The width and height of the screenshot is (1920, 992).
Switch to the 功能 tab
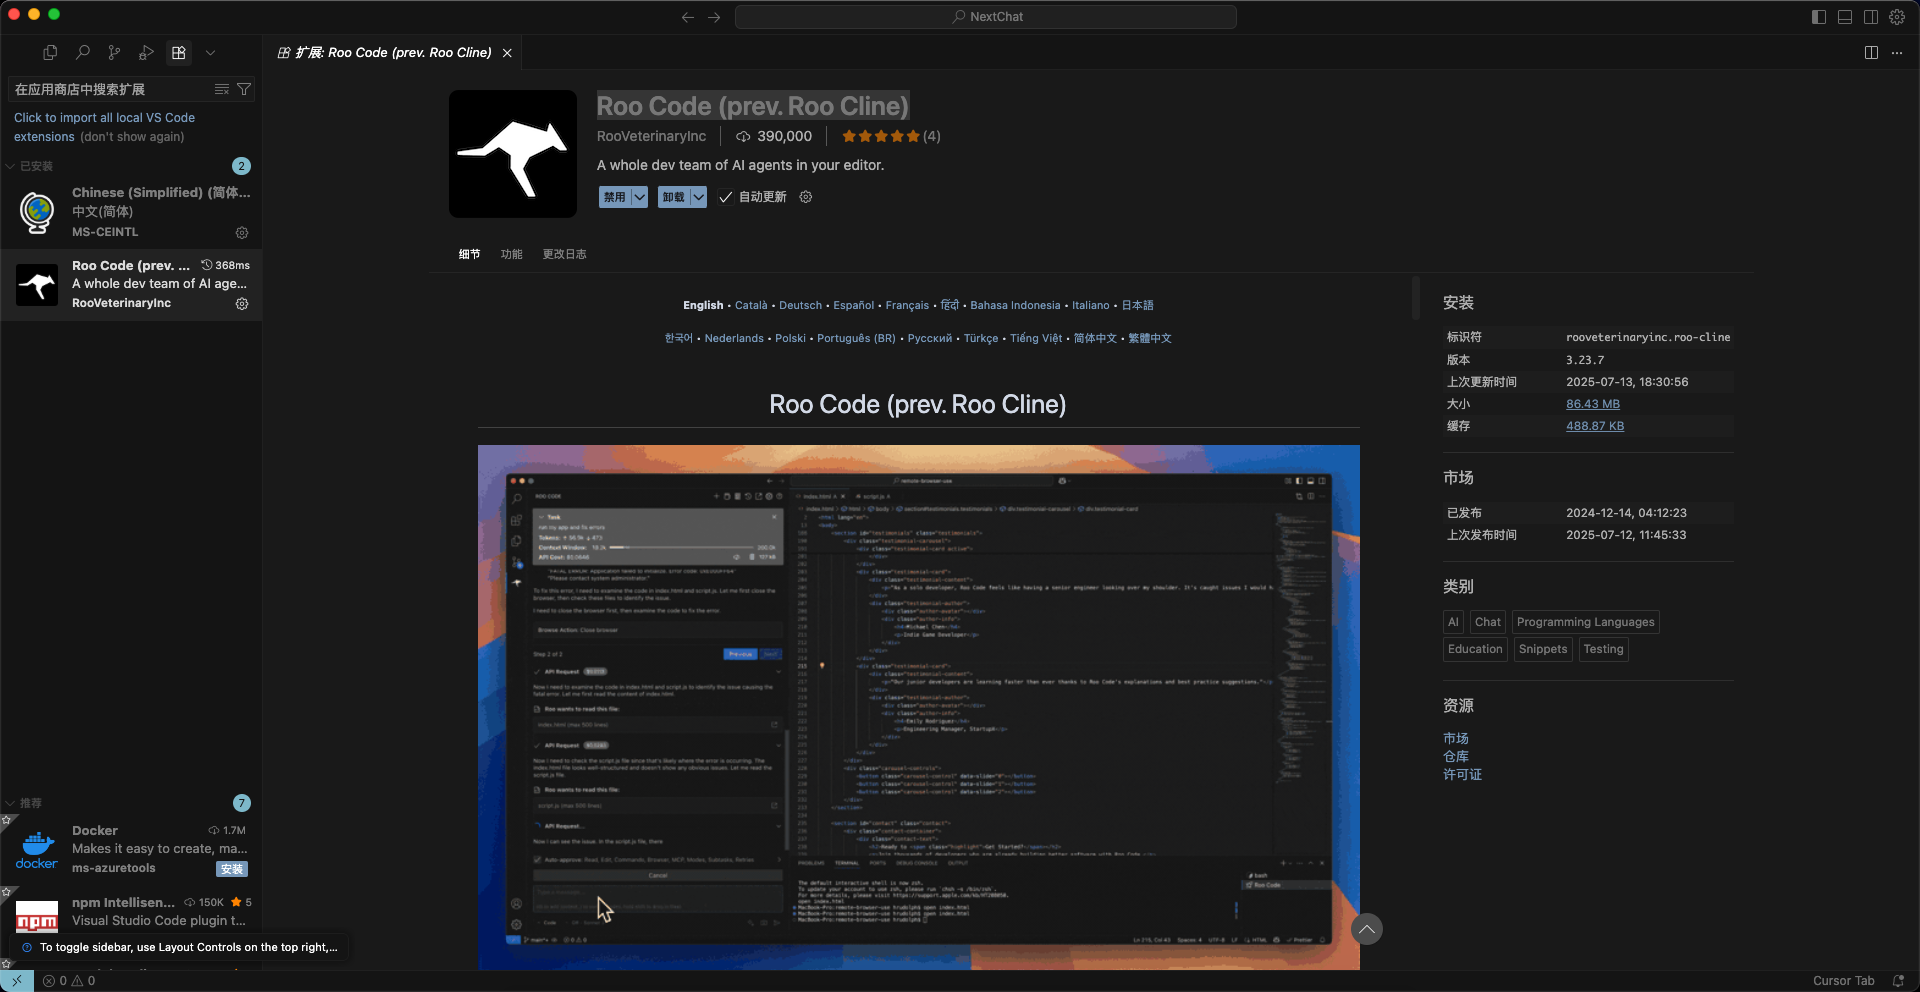click(x=511, y=254)
